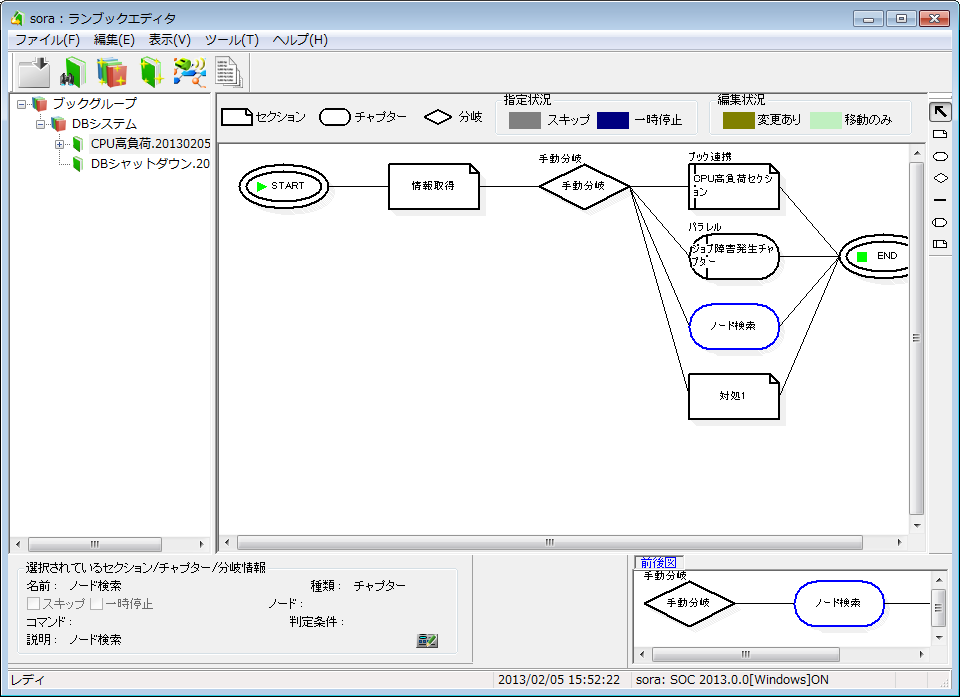Open the 表示(V) menu

pos(170,40)
